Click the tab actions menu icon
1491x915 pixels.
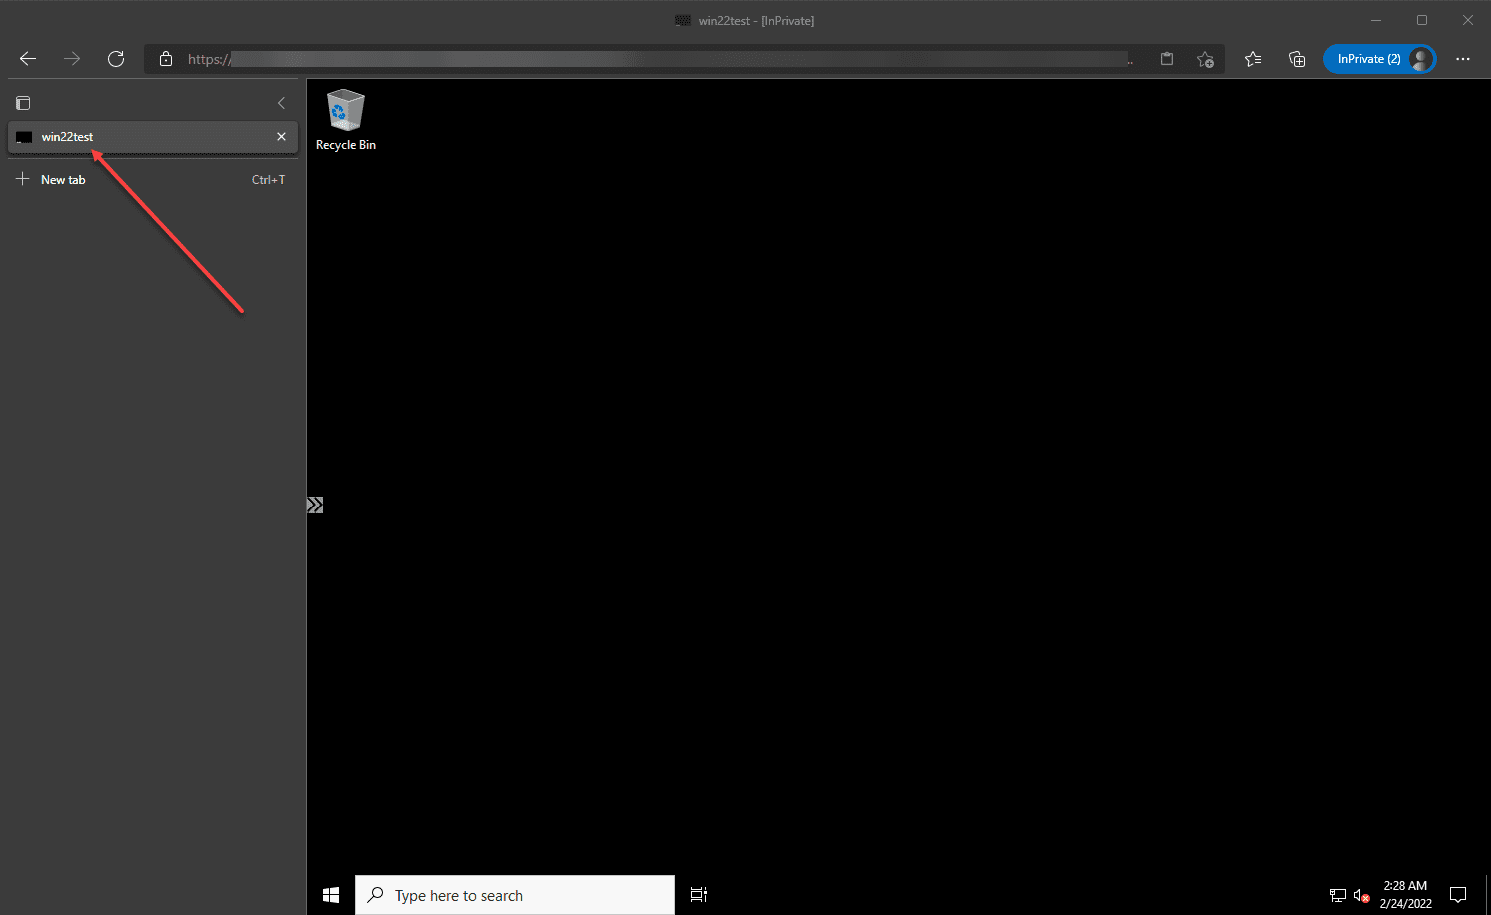[x=23, y=103]
